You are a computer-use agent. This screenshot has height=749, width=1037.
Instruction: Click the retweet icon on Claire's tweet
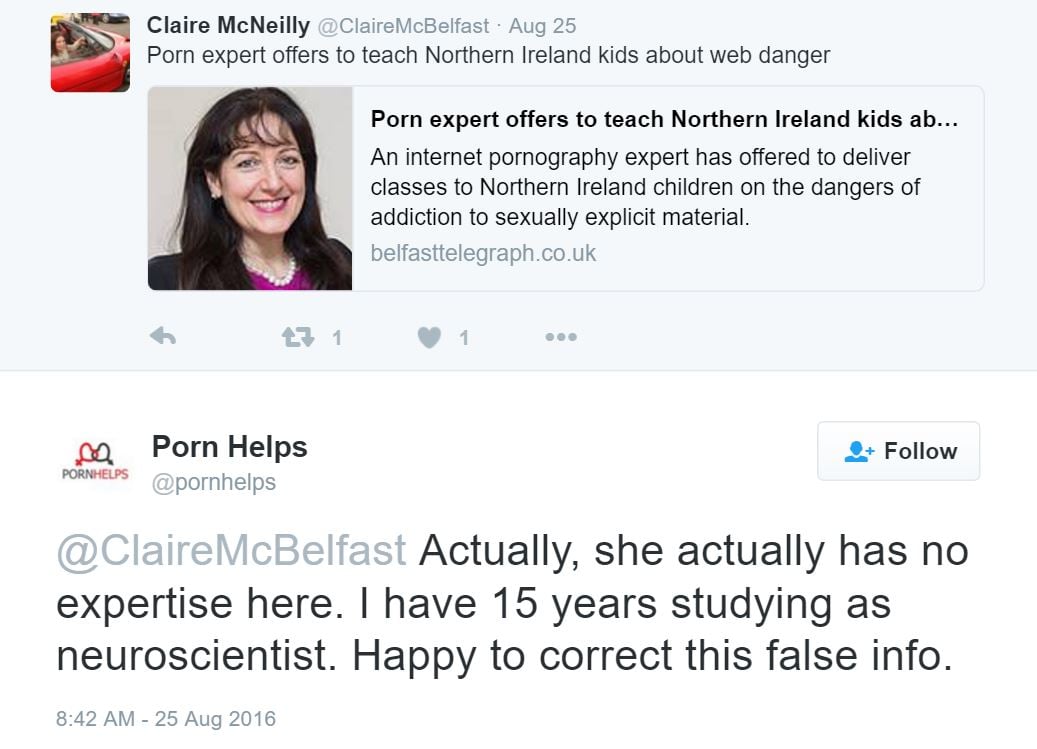[297, 338]
